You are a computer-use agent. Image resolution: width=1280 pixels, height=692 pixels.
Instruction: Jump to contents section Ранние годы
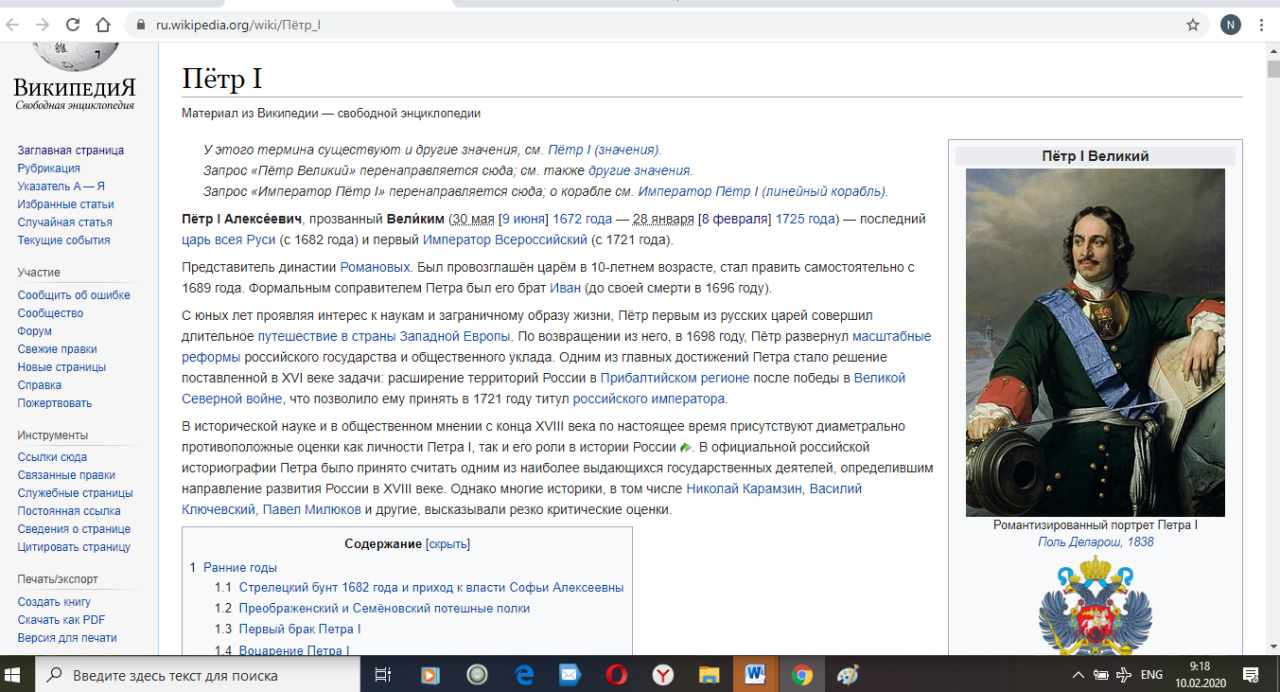tap(240, 567)
